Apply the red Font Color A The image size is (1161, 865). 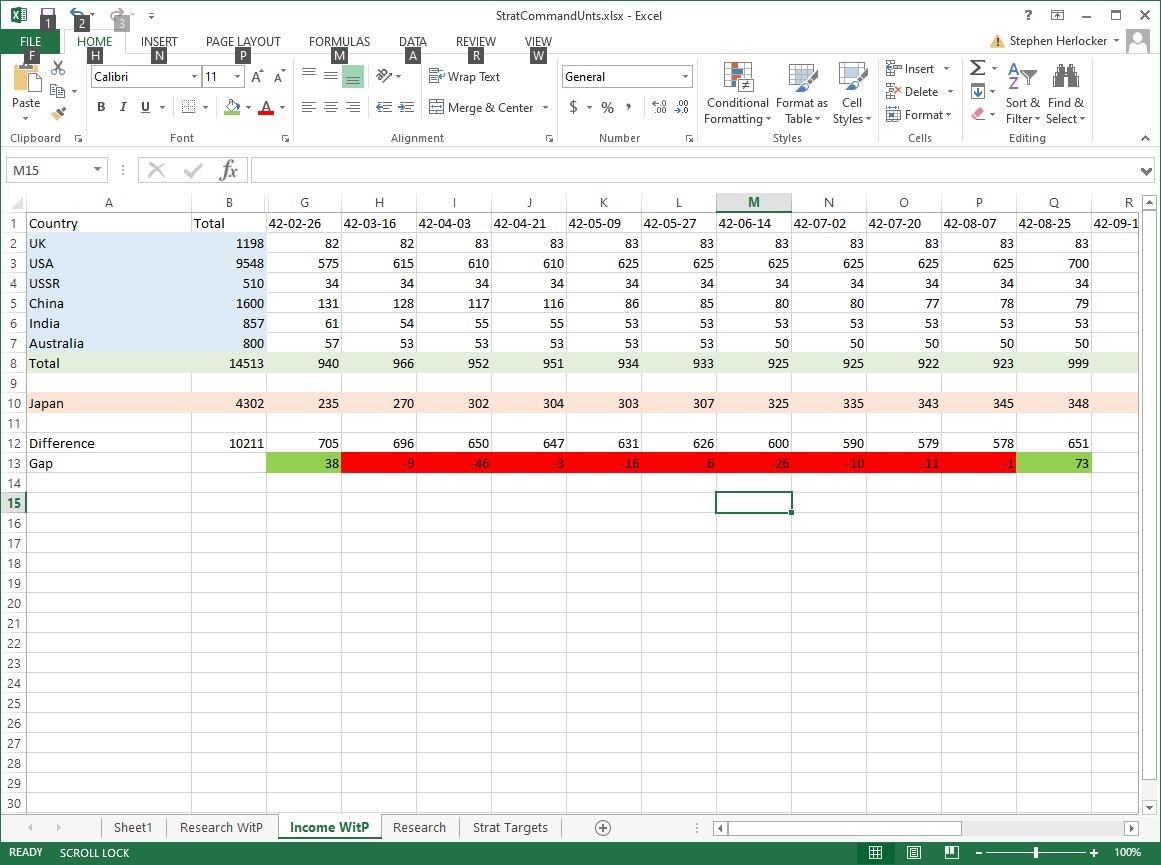tap(267, 107)
